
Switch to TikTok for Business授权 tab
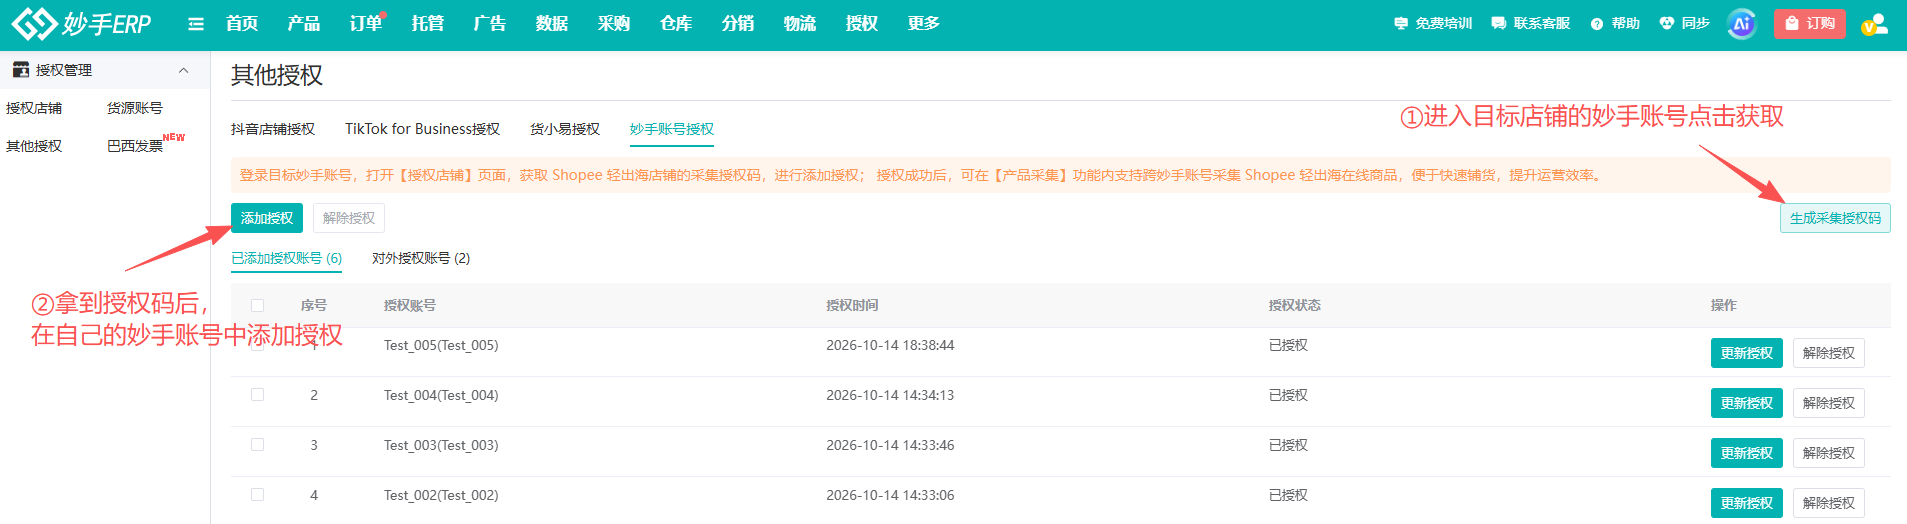point(423,129)
